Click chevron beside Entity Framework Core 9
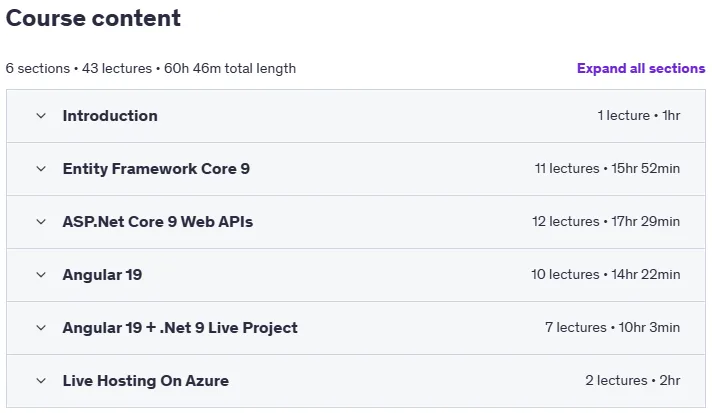This screenshot has height=413, width=712. tap(41, 169)
